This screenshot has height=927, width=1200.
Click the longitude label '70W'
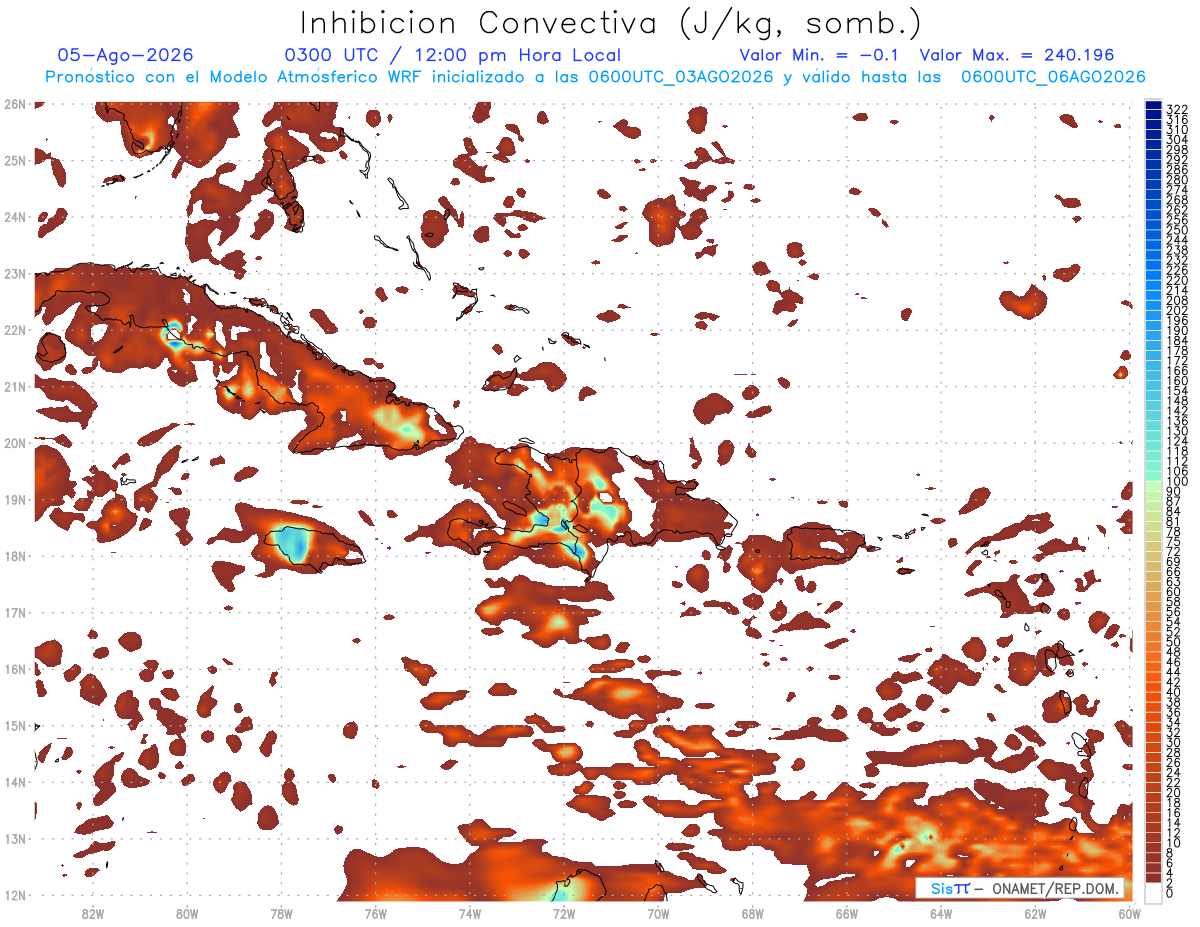(658, 913)
